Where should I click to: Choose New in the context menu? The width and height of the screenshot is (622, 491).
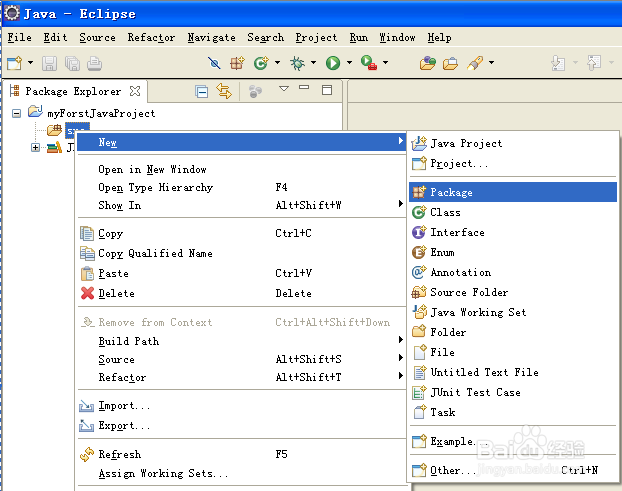pyautogui.click(x=241, y=142)
